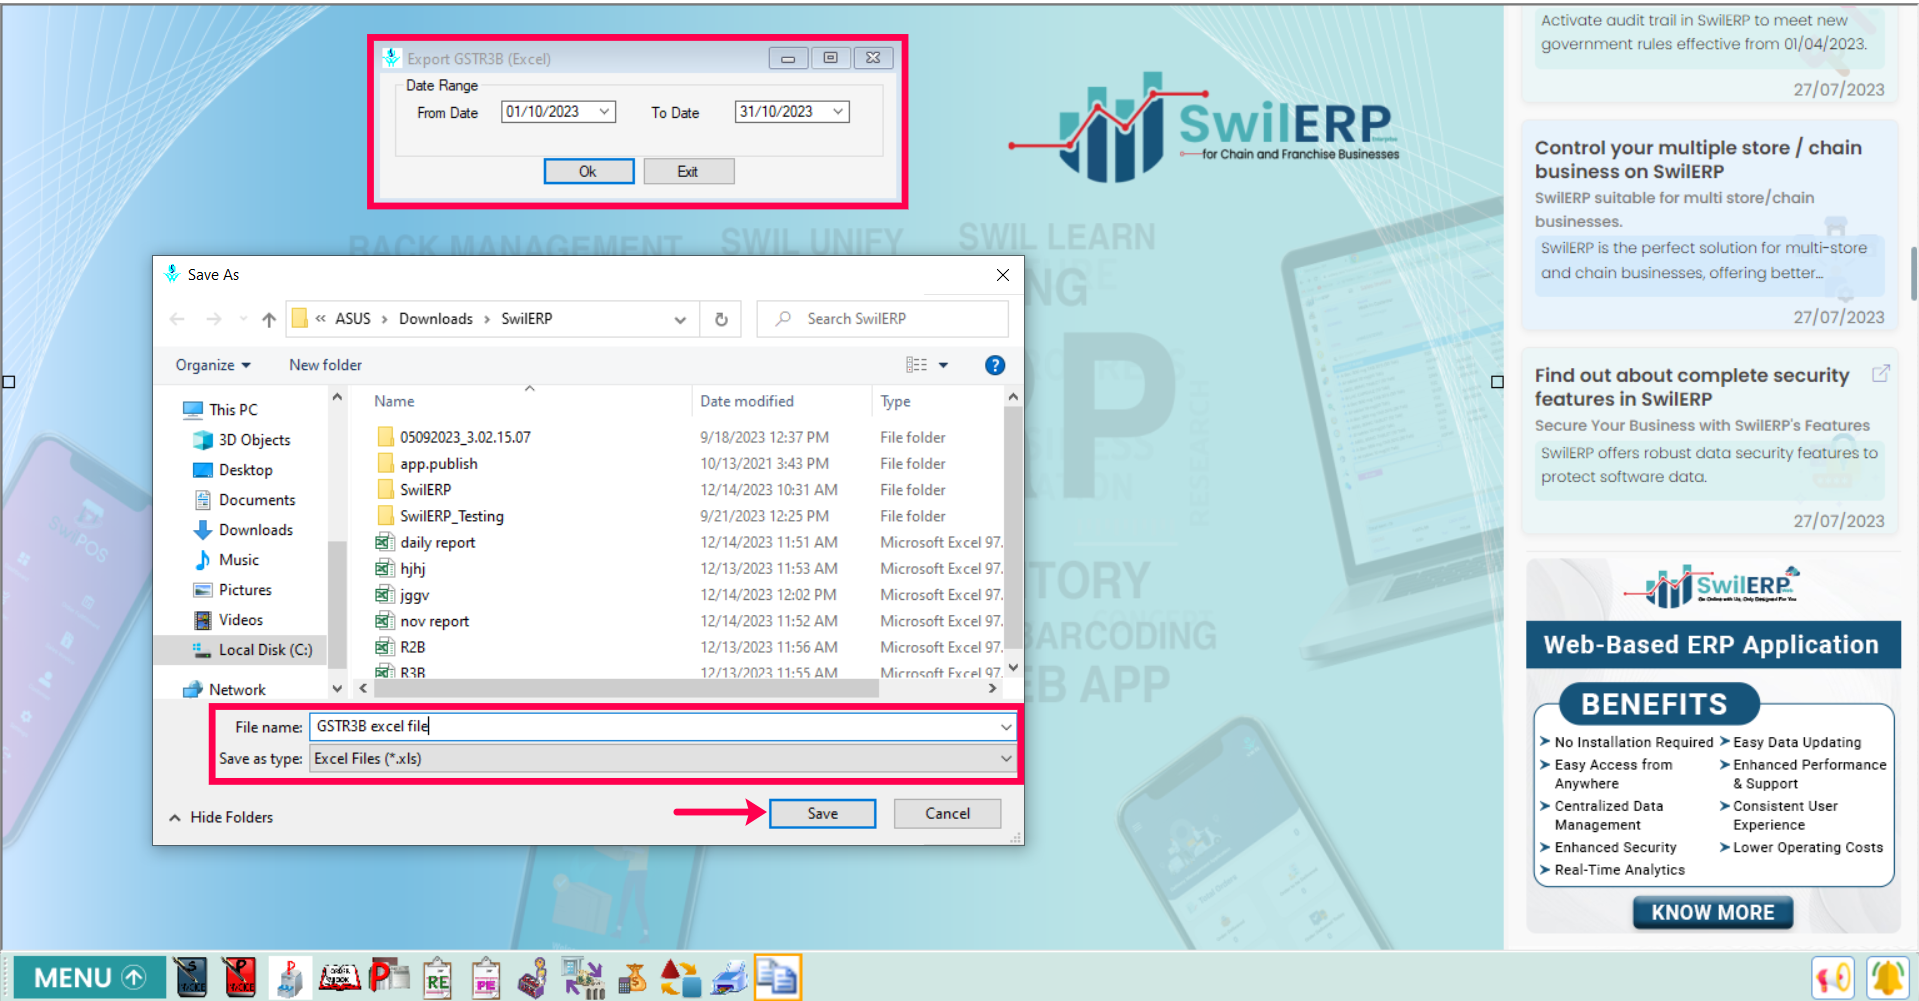Click Ok in Export GSTR3B dialog

click(588, 172)
